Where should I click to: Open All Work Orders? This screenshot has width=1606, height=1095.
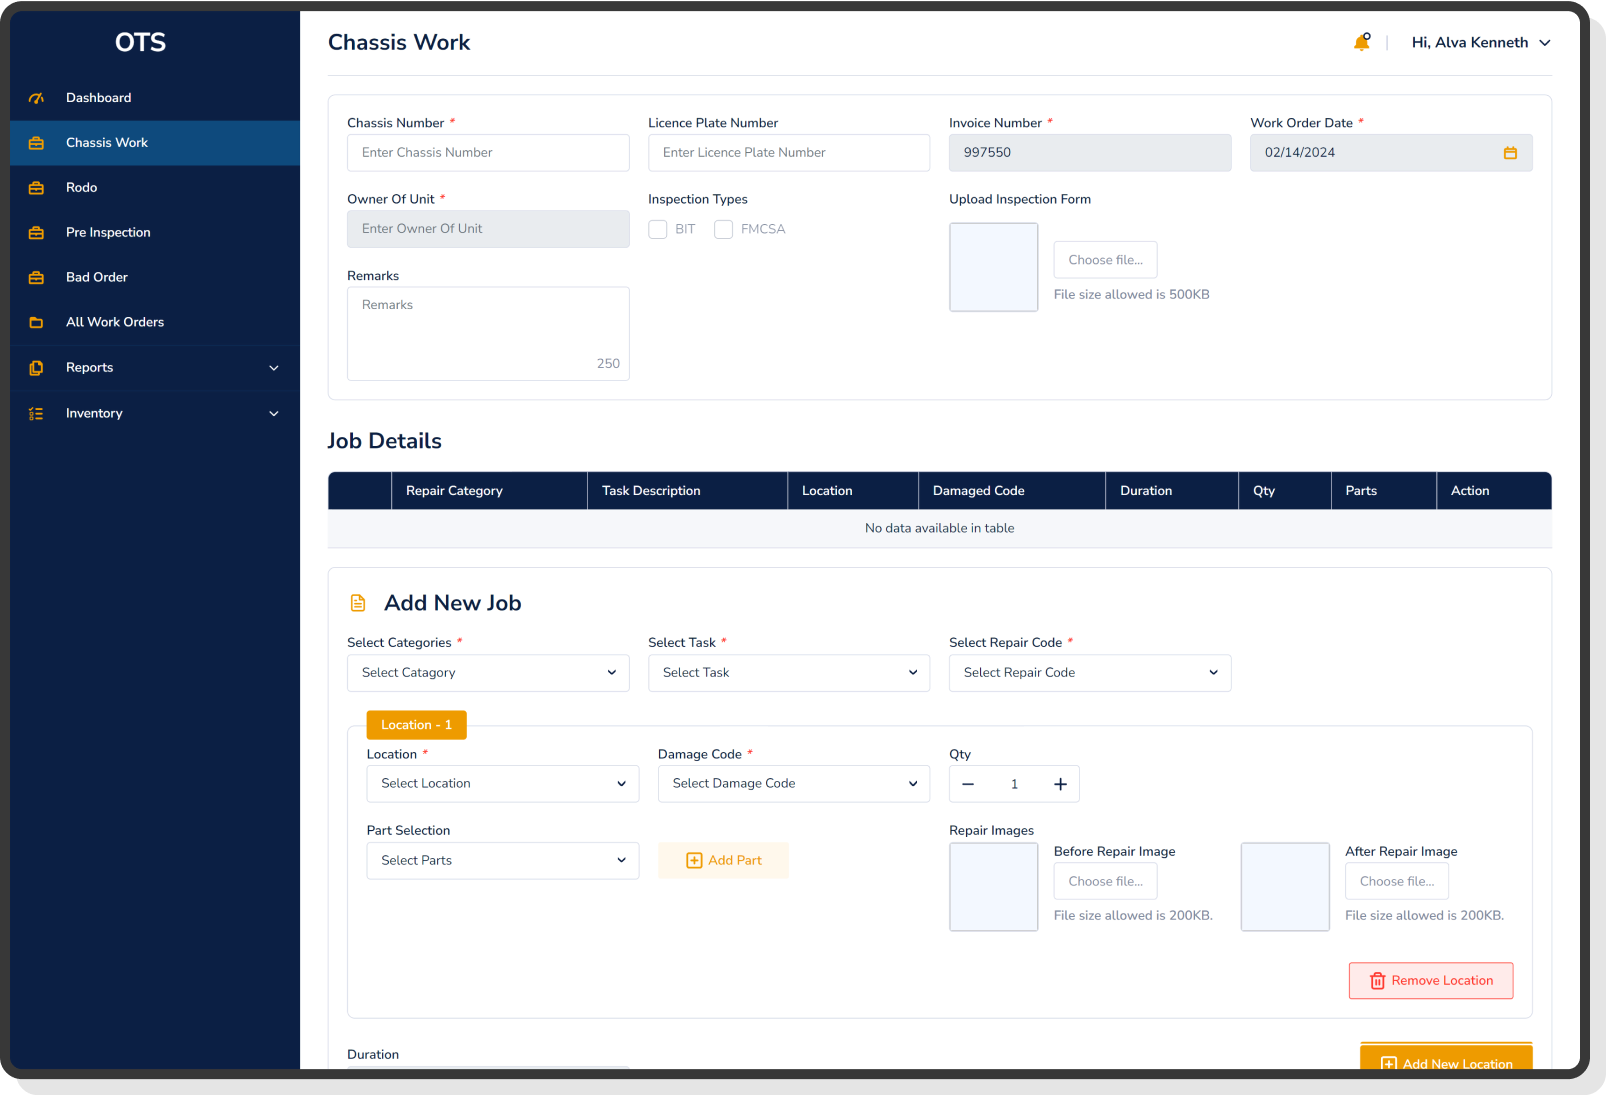(114, 322)
